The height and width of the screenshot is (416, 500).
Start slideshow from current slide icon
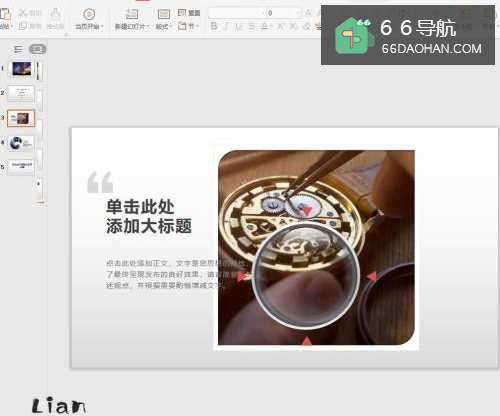[89, 14]
